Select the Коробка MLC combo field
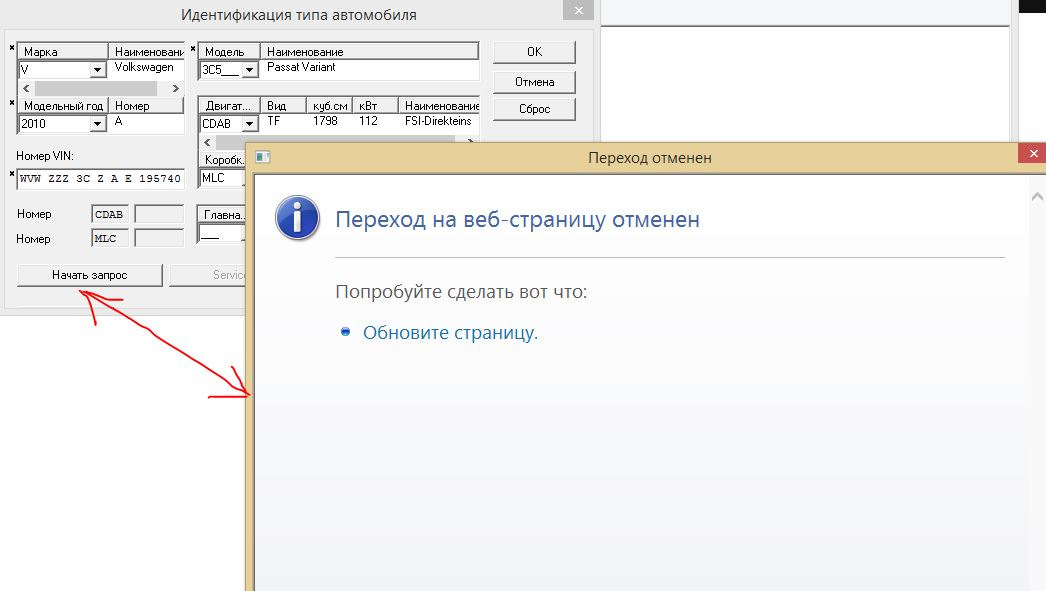Screen dimensions: 1046x591 pos(220,178)
